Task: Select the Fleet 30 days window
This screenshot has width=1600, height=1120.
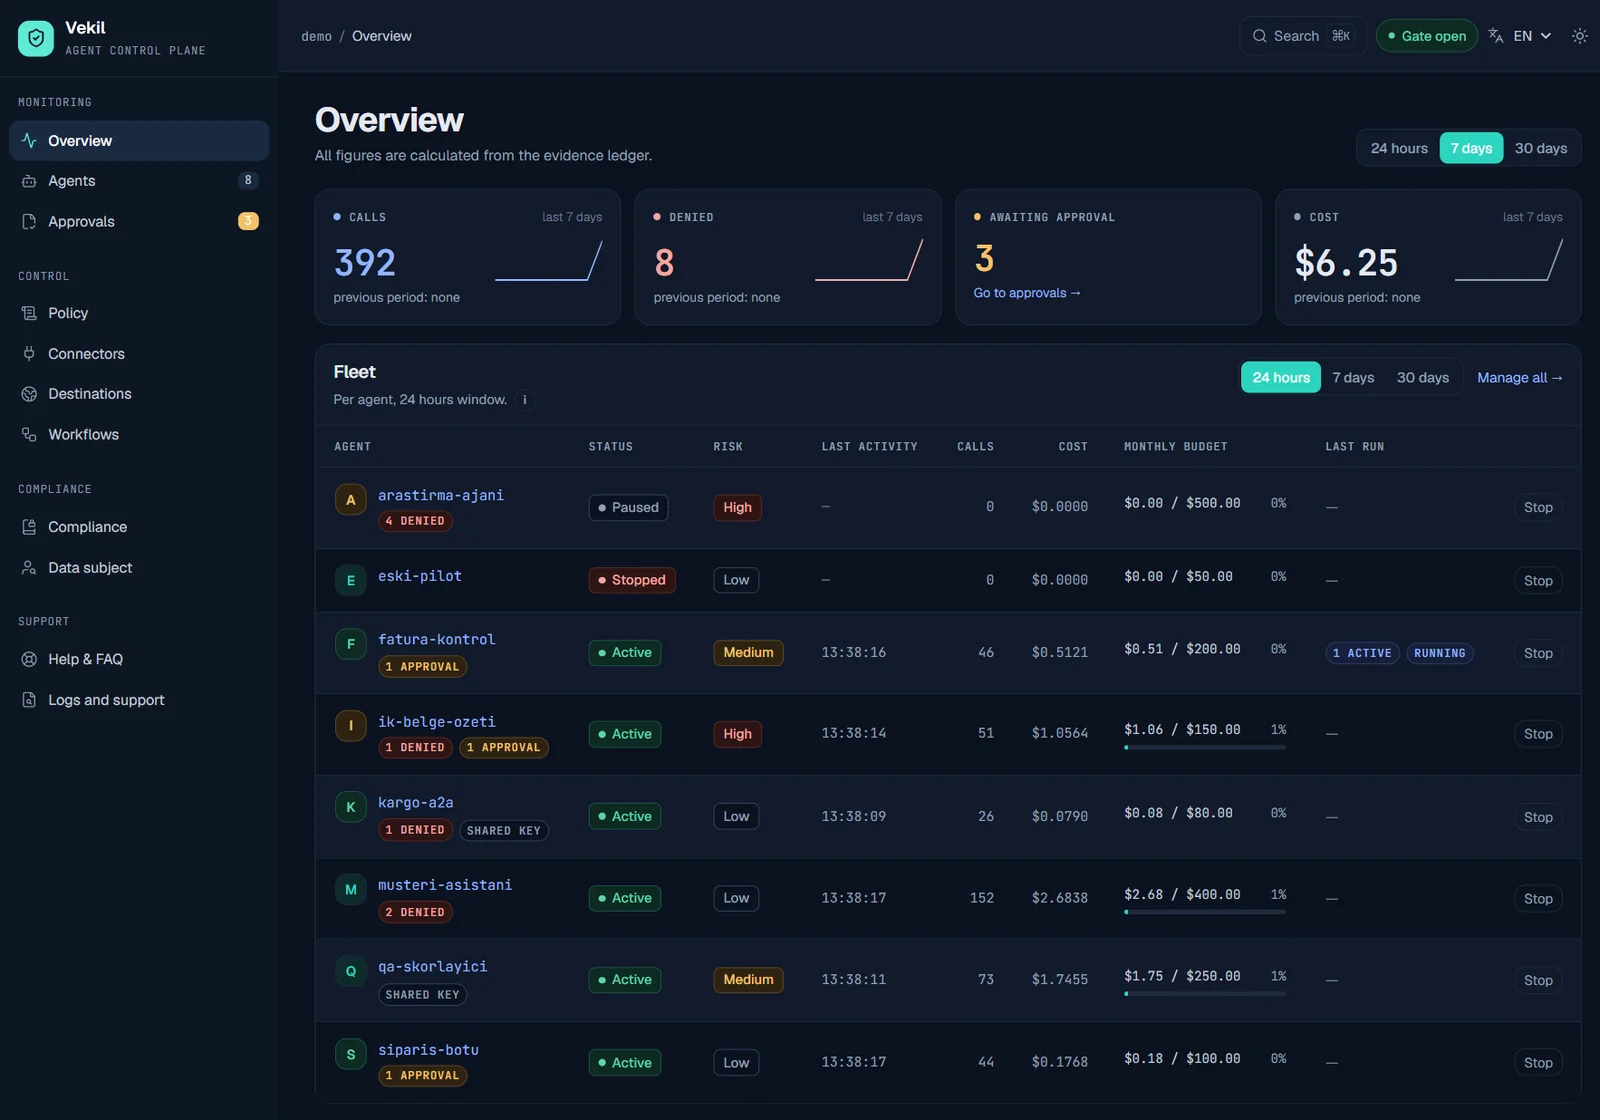Action: pos(1422,377)
